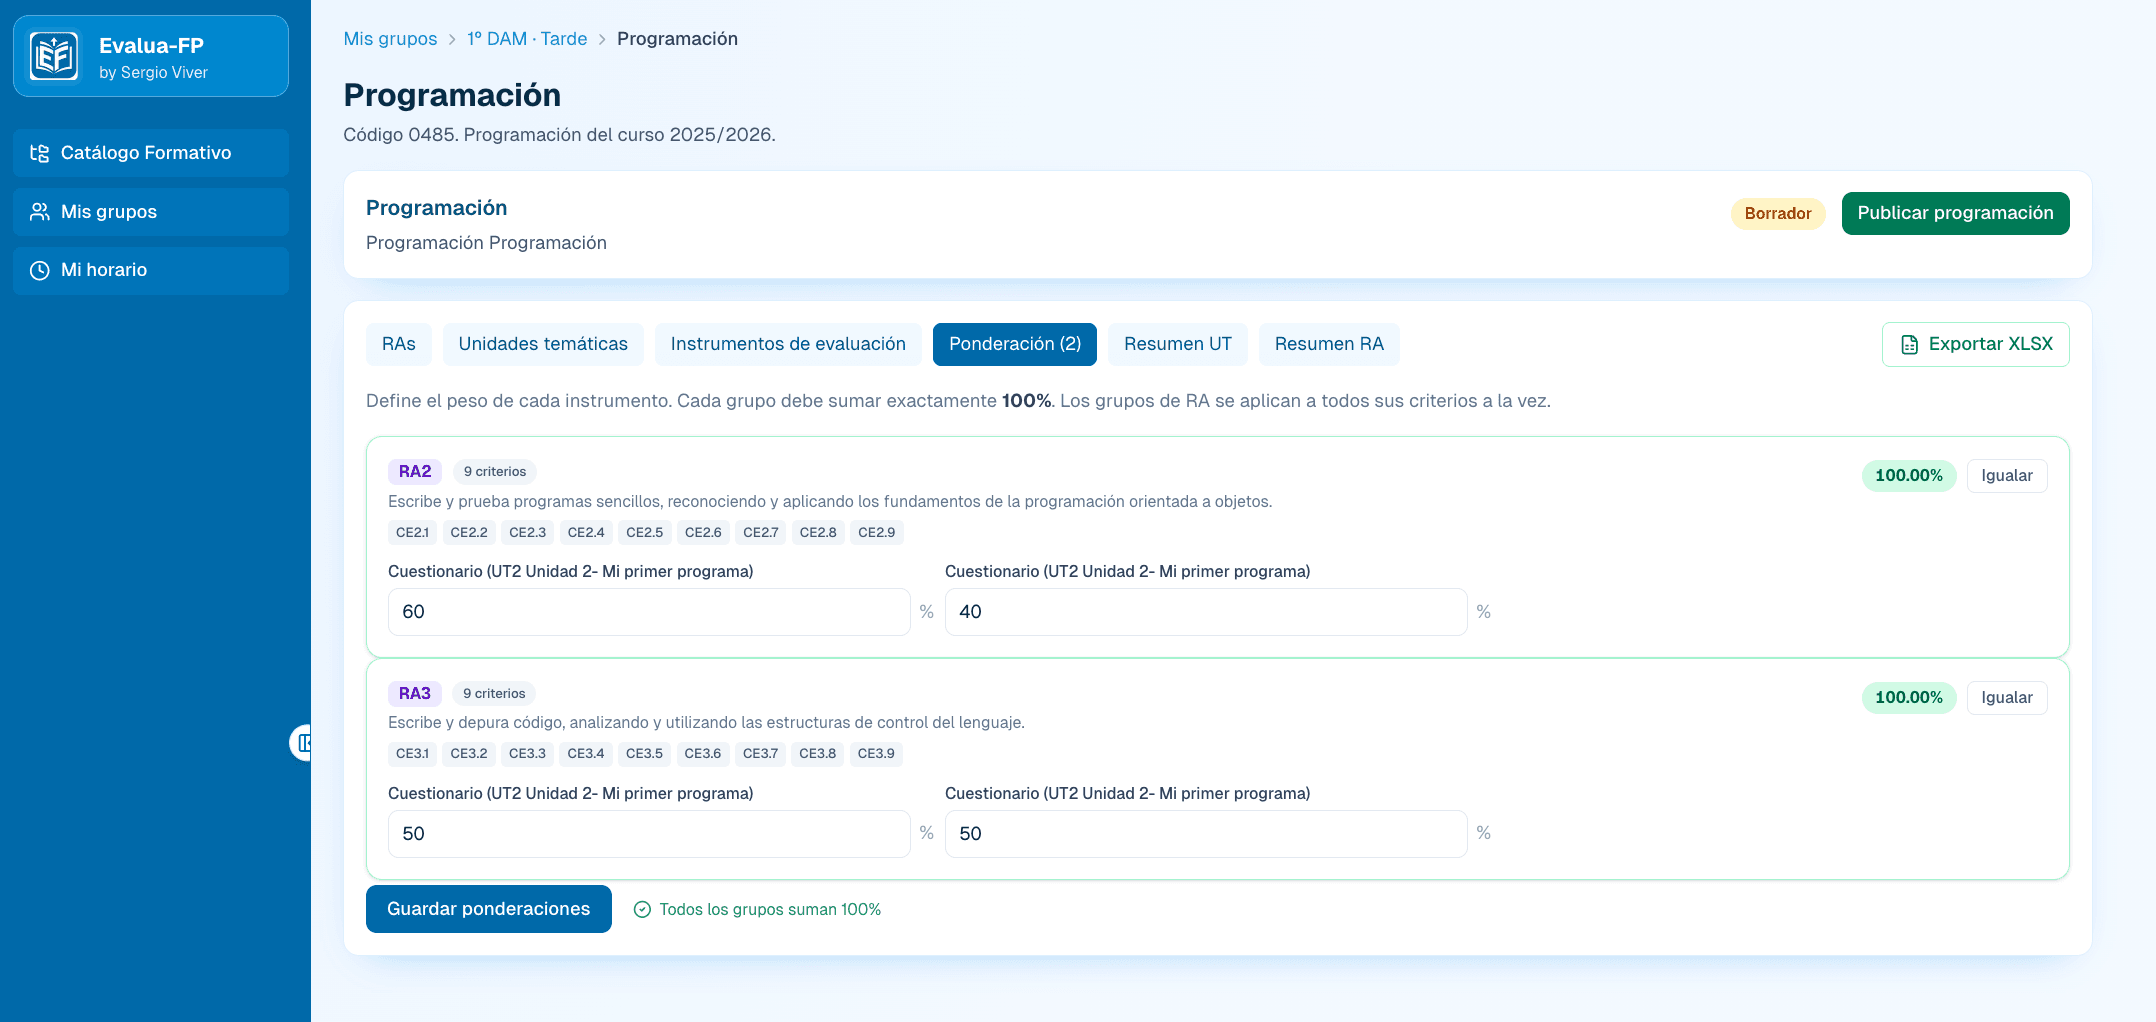Image resolution: width=2156 pixels, height=1022 pixels.
Task: Click the CE2.8 criterion chip
Action: tap(818, 533)
